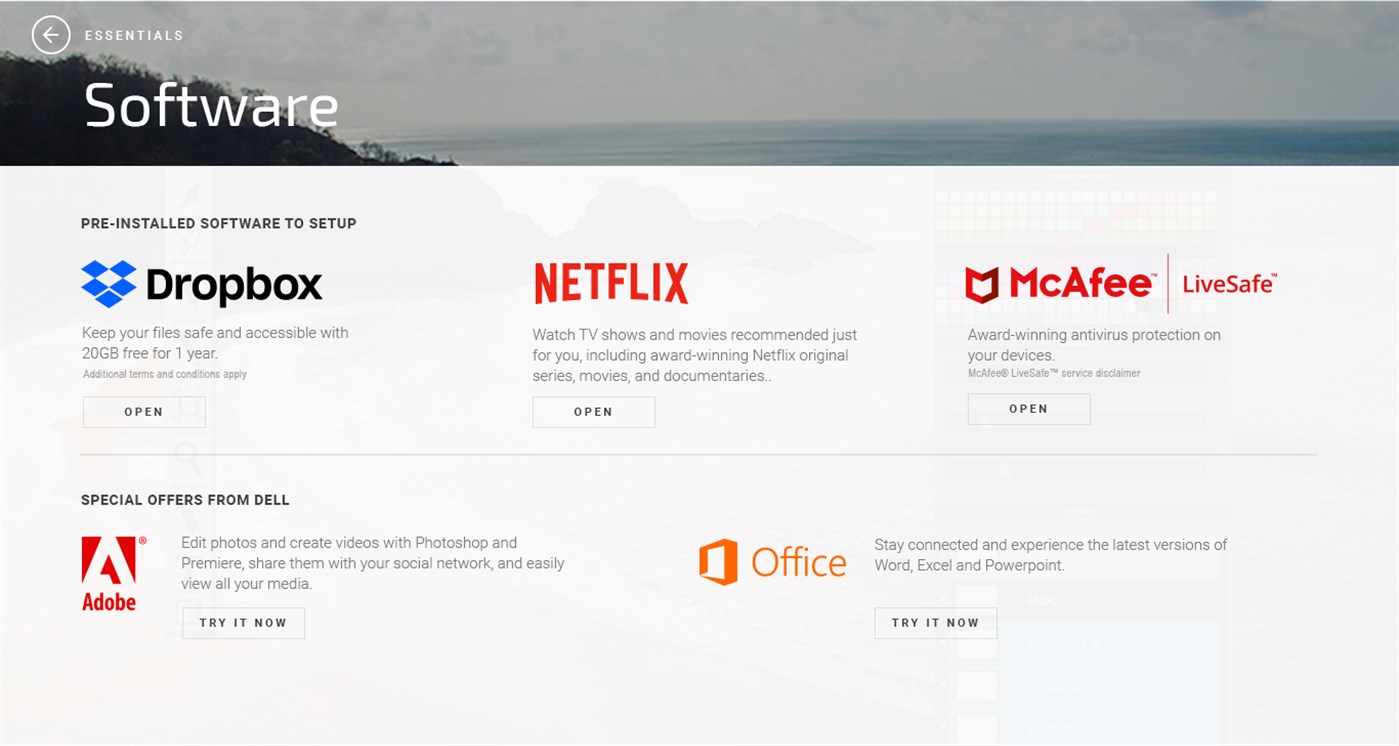1399x746 pixels.
Task: Click the orange Office icon
Action: click(716, 562)
